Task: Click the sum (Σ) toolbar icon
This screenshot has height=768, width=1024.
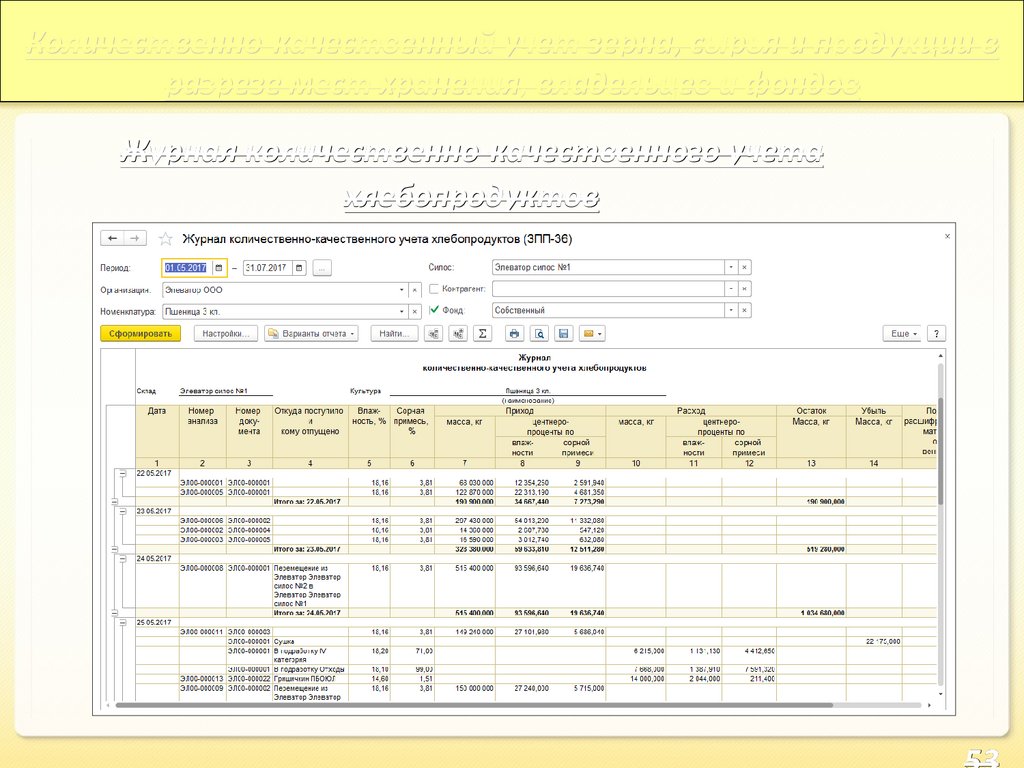Action: point(483,334)
